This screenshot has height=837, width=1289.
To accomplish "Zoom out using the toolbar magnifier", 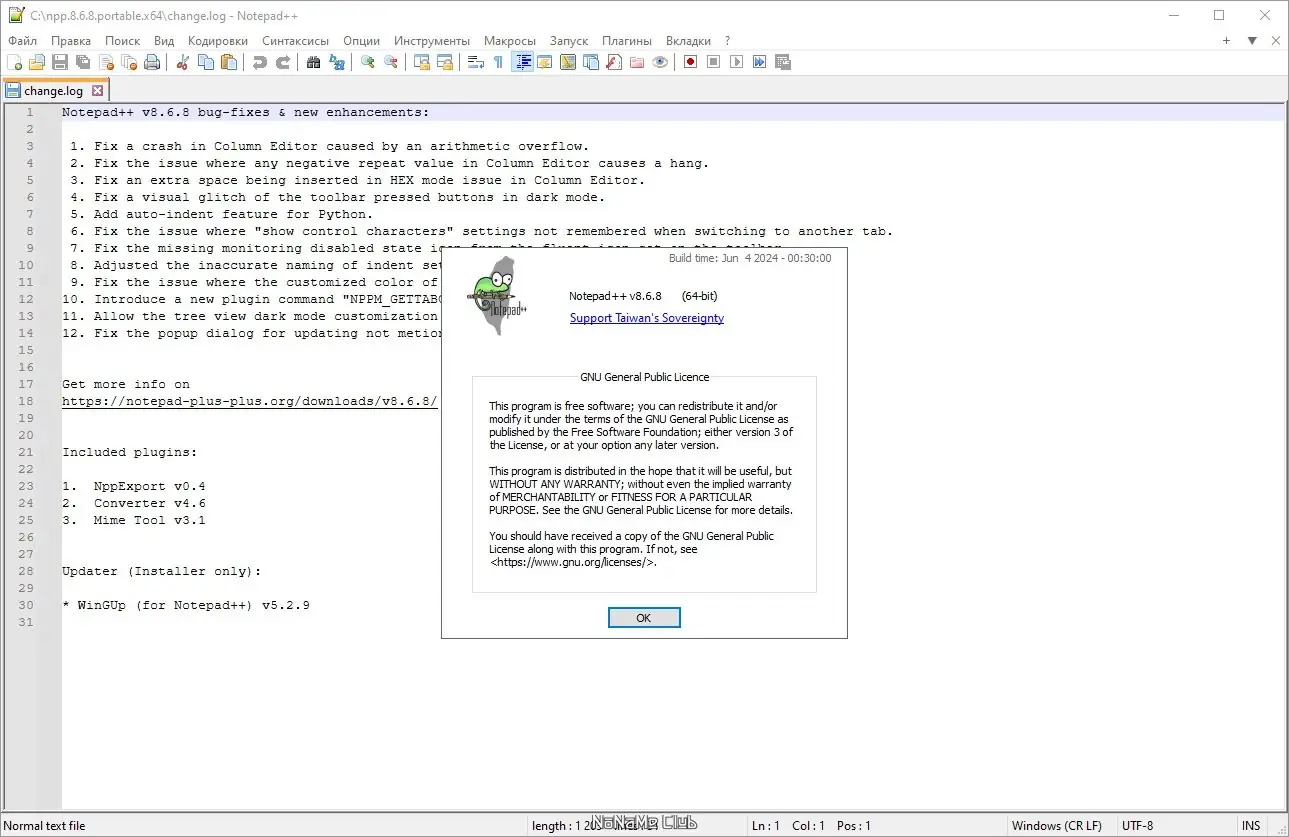I will click(391, 62).
